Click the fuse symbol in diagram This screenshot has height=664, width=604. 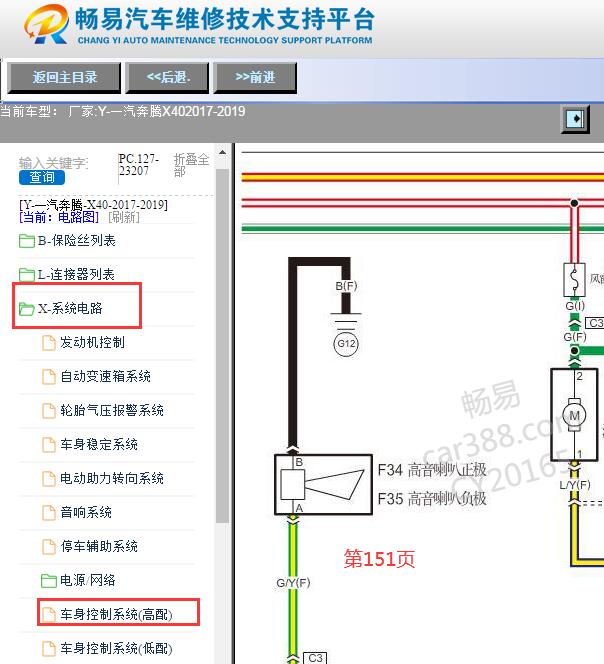[574, 280]
